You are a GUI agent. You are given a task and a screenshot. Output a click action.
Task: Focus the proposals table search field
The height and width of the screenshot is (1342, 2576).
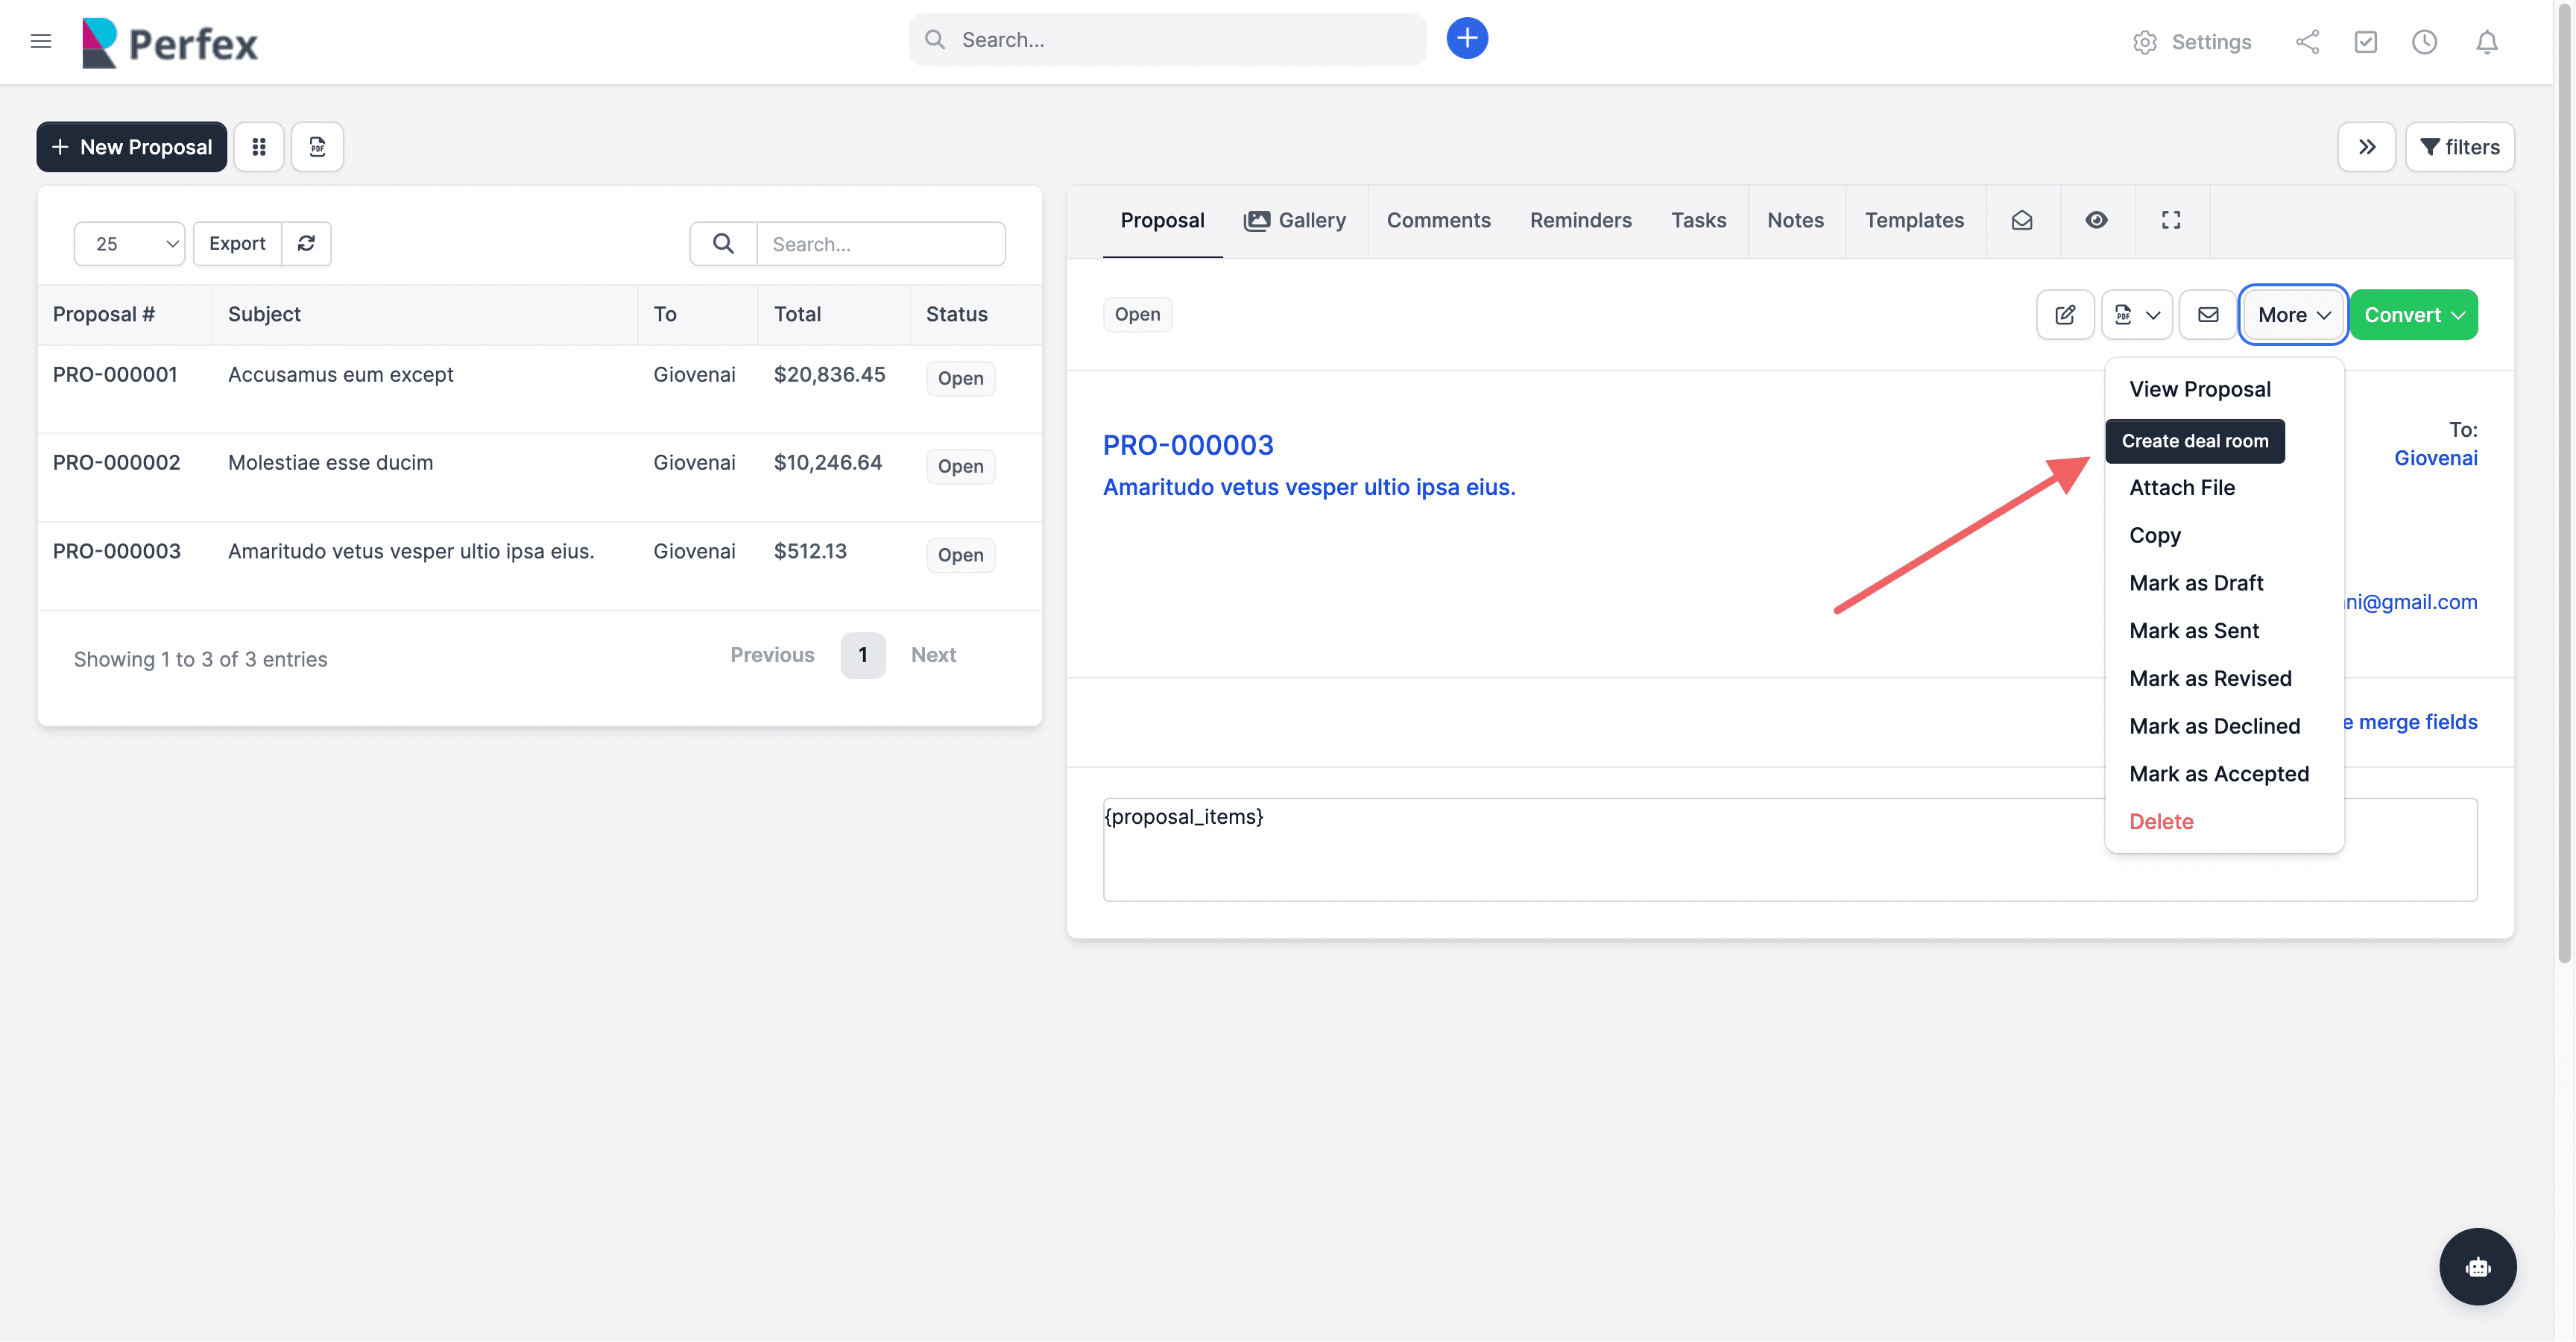(x=881, y=244)
